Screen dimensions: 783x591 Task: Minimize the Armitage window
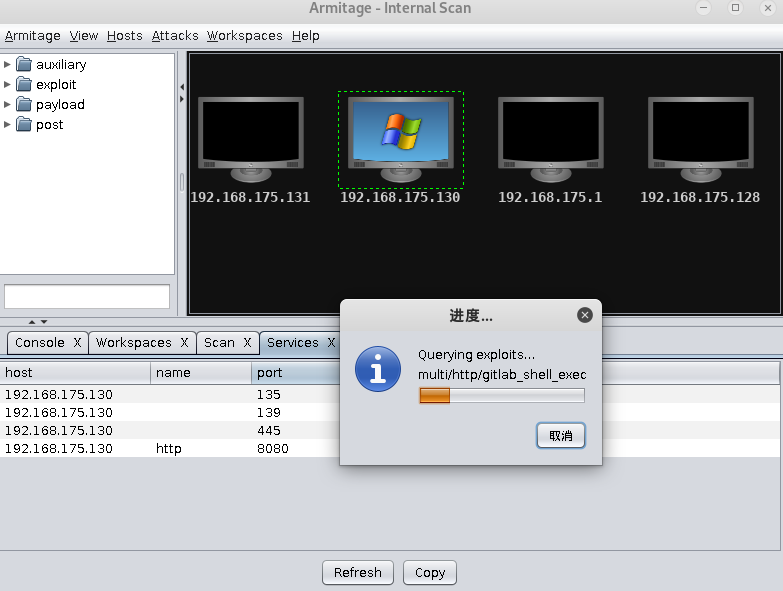click(703, 7)
